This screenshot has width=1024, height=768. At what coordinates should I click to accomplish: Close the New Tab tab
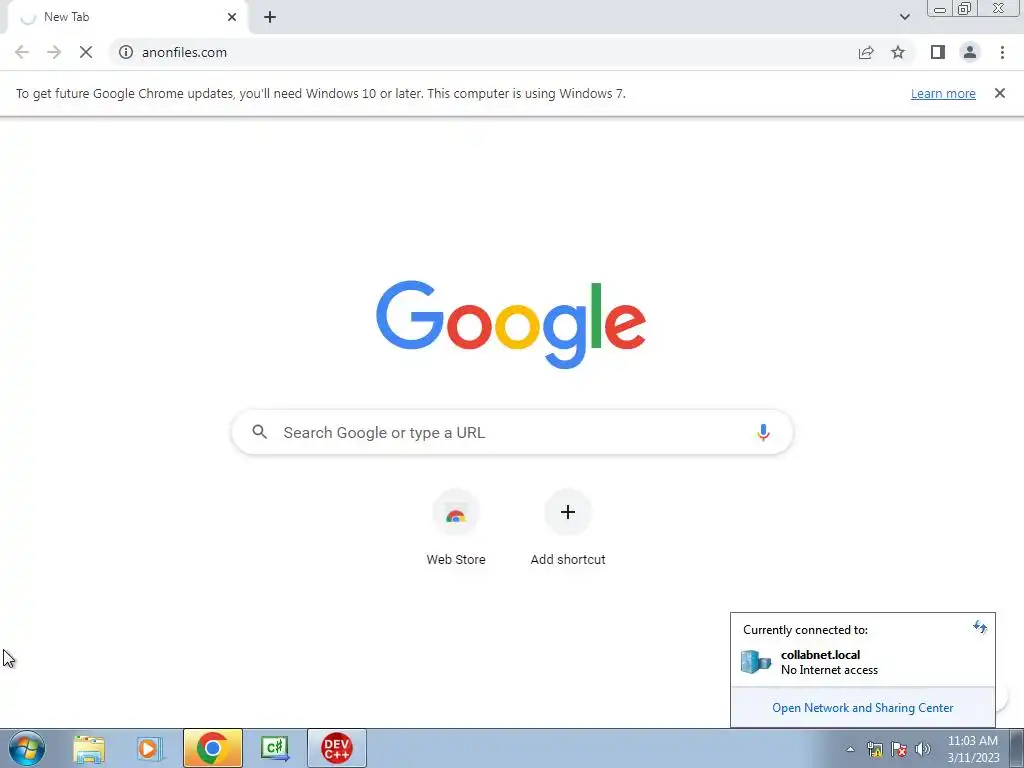coord(232,17)
